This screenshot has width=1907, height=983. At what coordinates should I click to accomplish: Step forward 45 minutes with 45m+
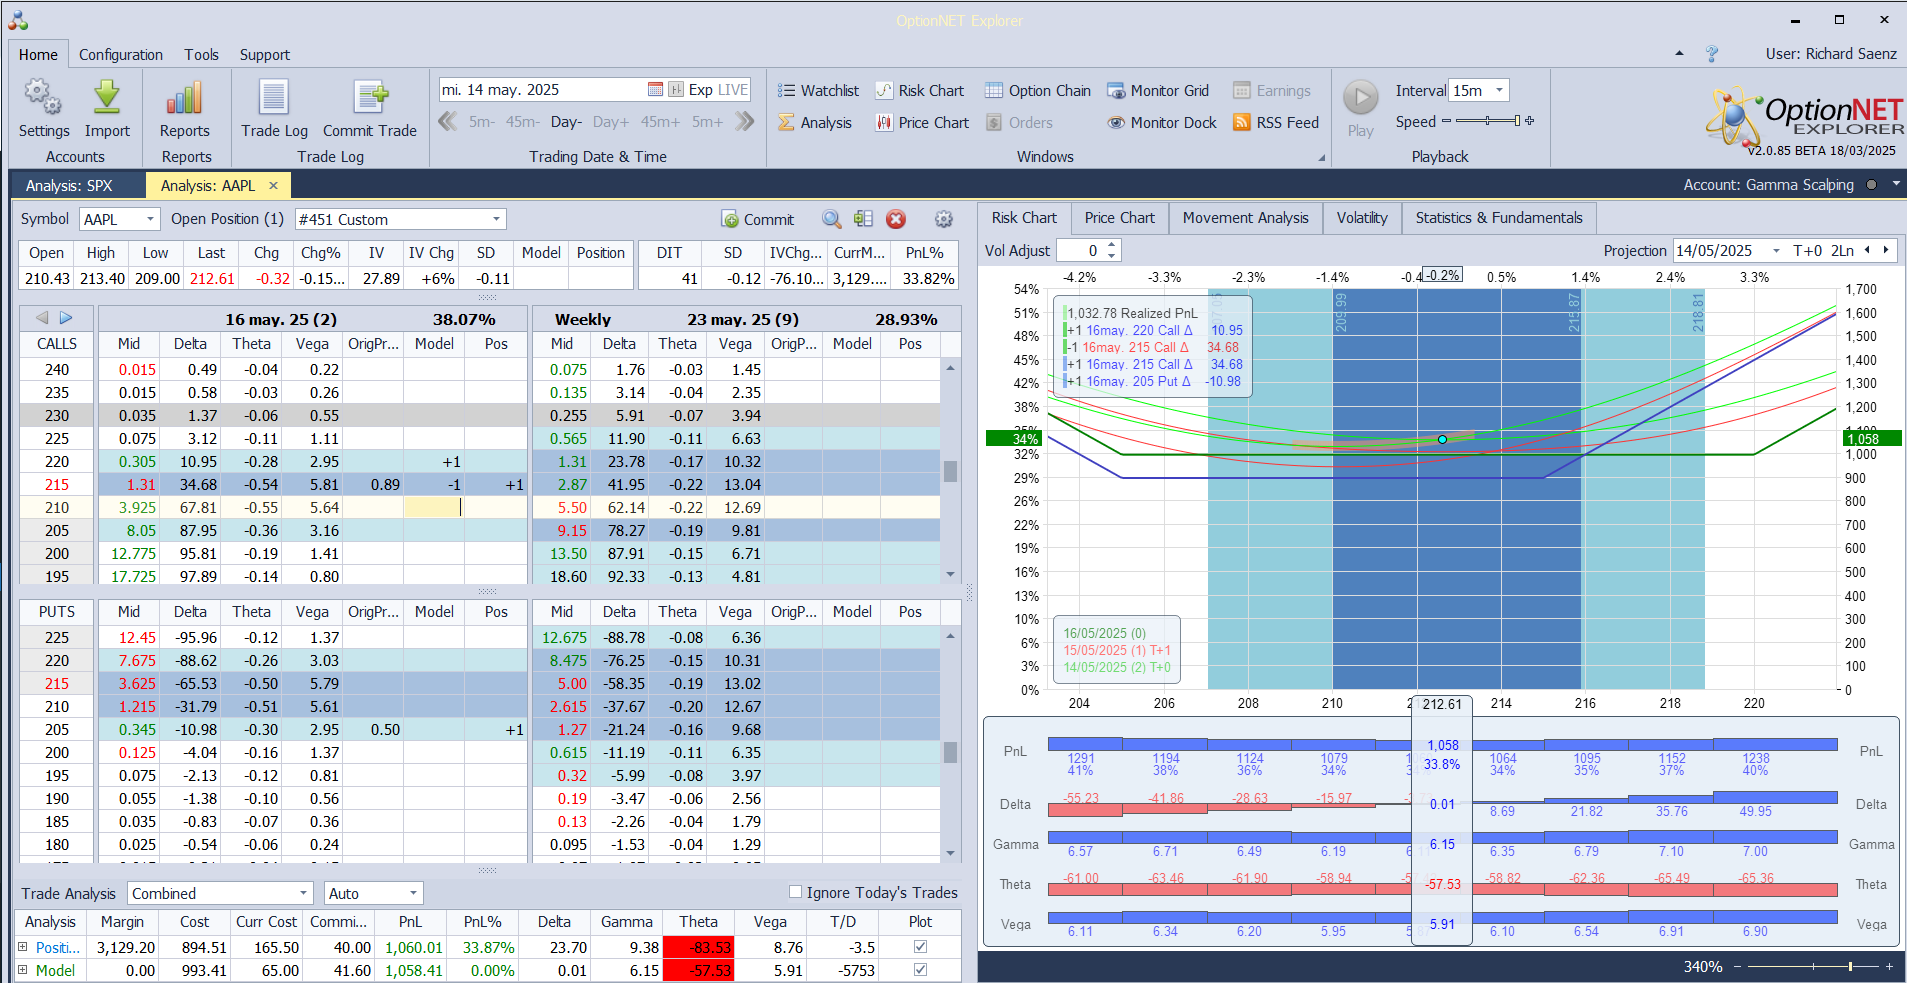660,122
